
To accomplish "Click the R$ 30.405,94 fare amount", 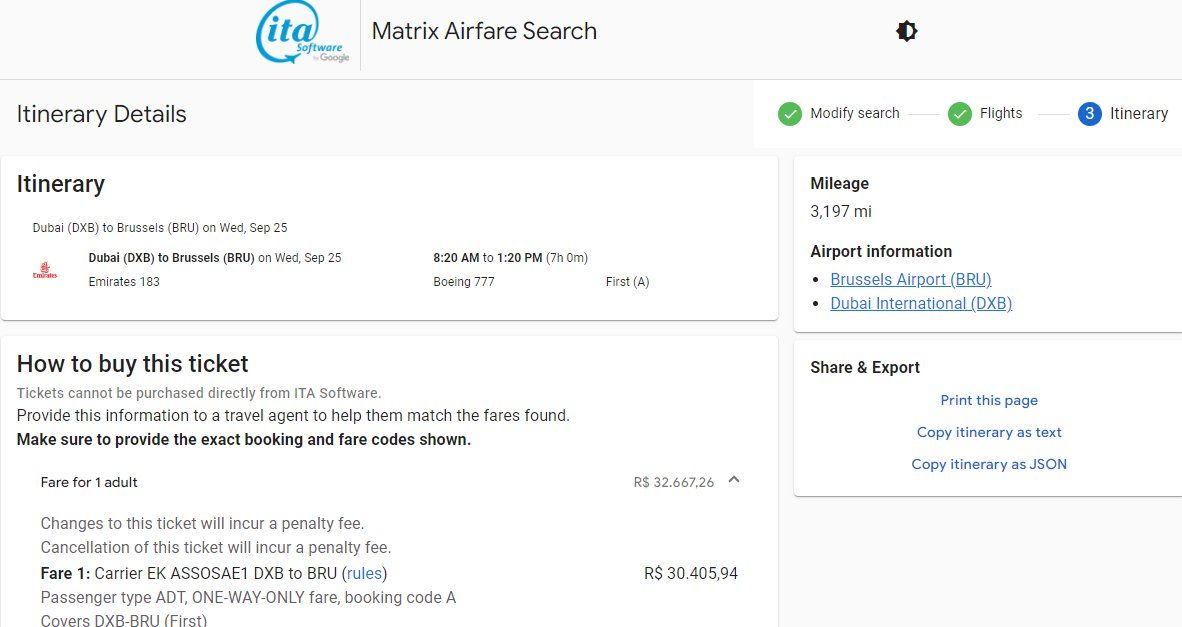I will tap(691, 573).
